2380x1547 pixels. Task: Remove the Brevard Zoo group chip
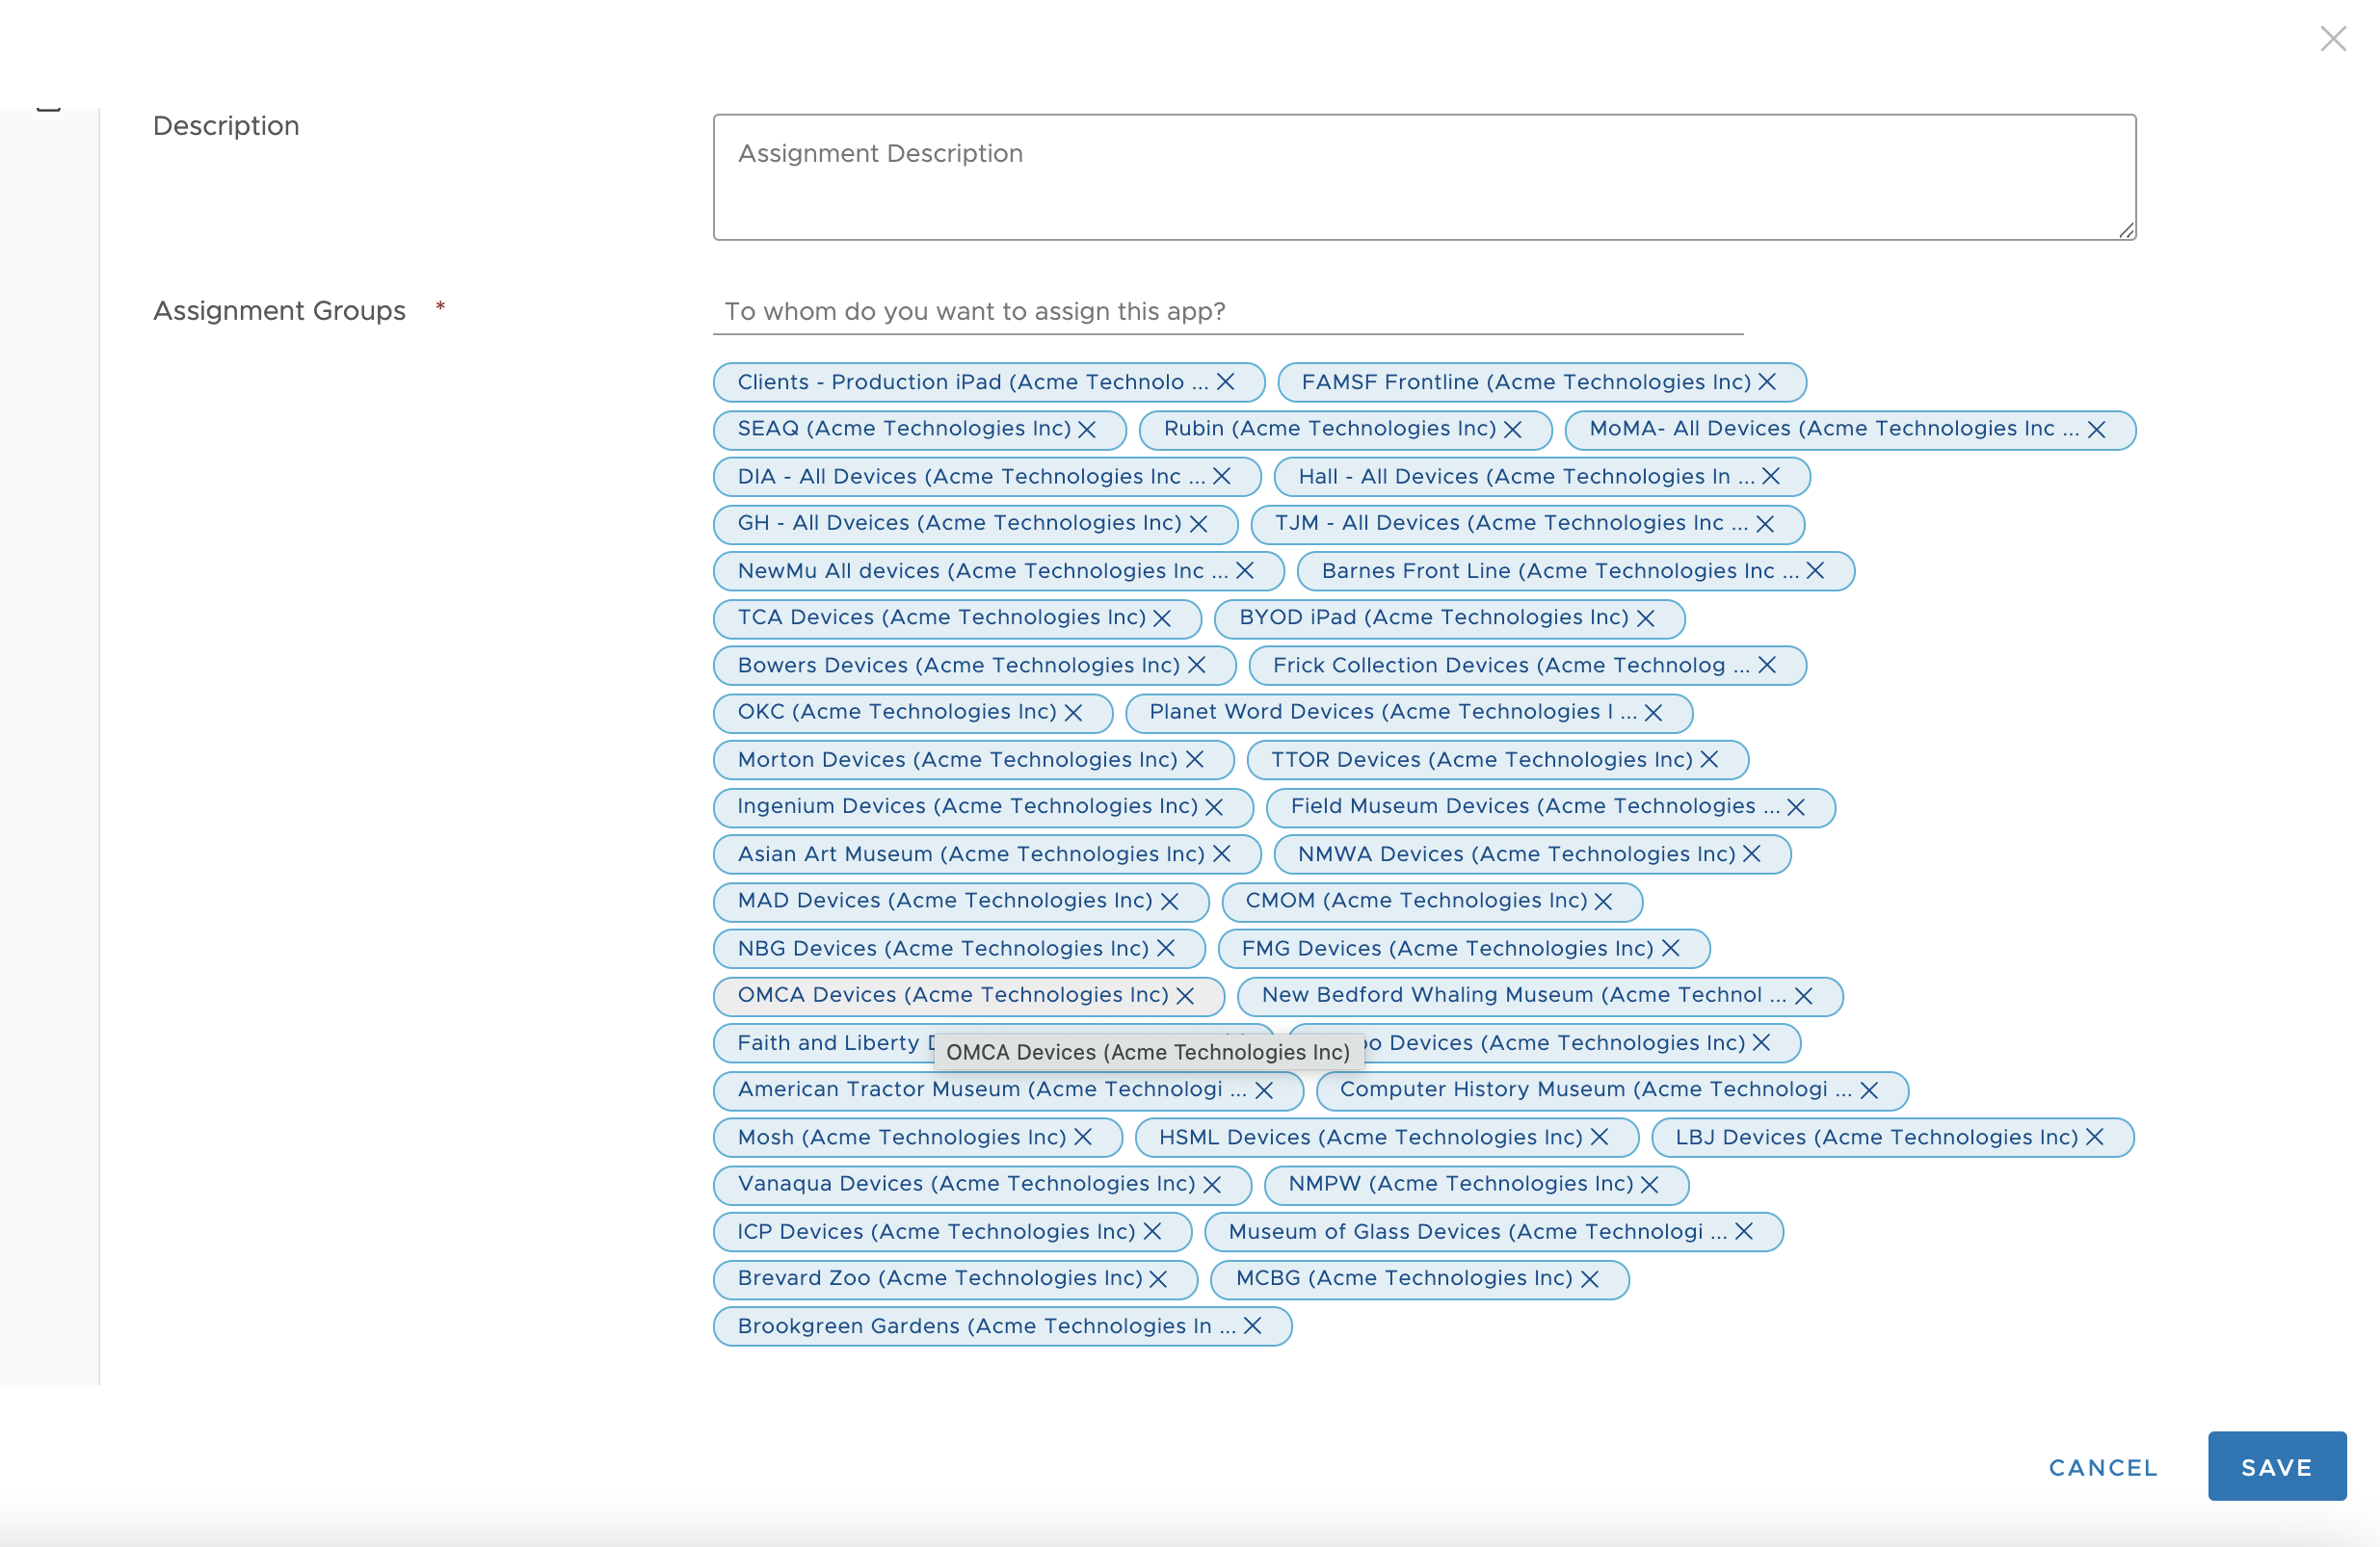click(1159, 1279)
